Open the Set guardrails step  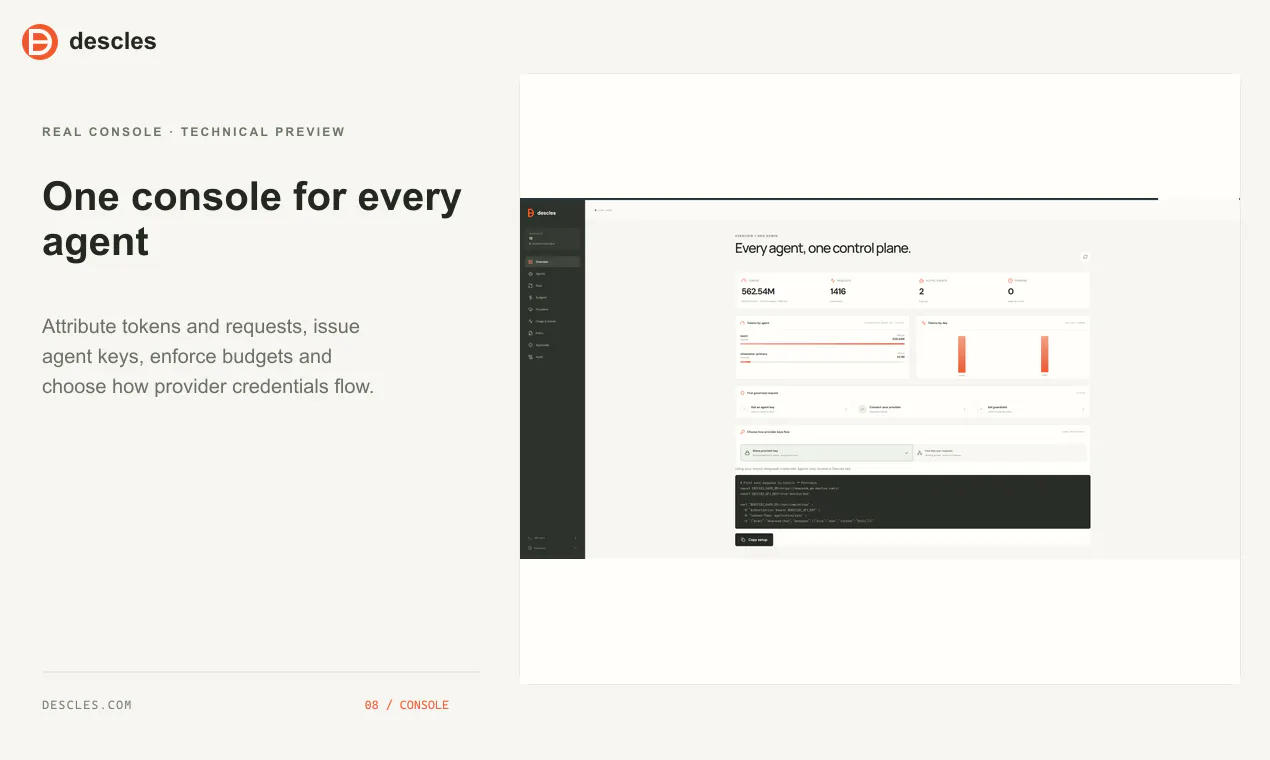pyautogui.click(x=1032, y=409)
